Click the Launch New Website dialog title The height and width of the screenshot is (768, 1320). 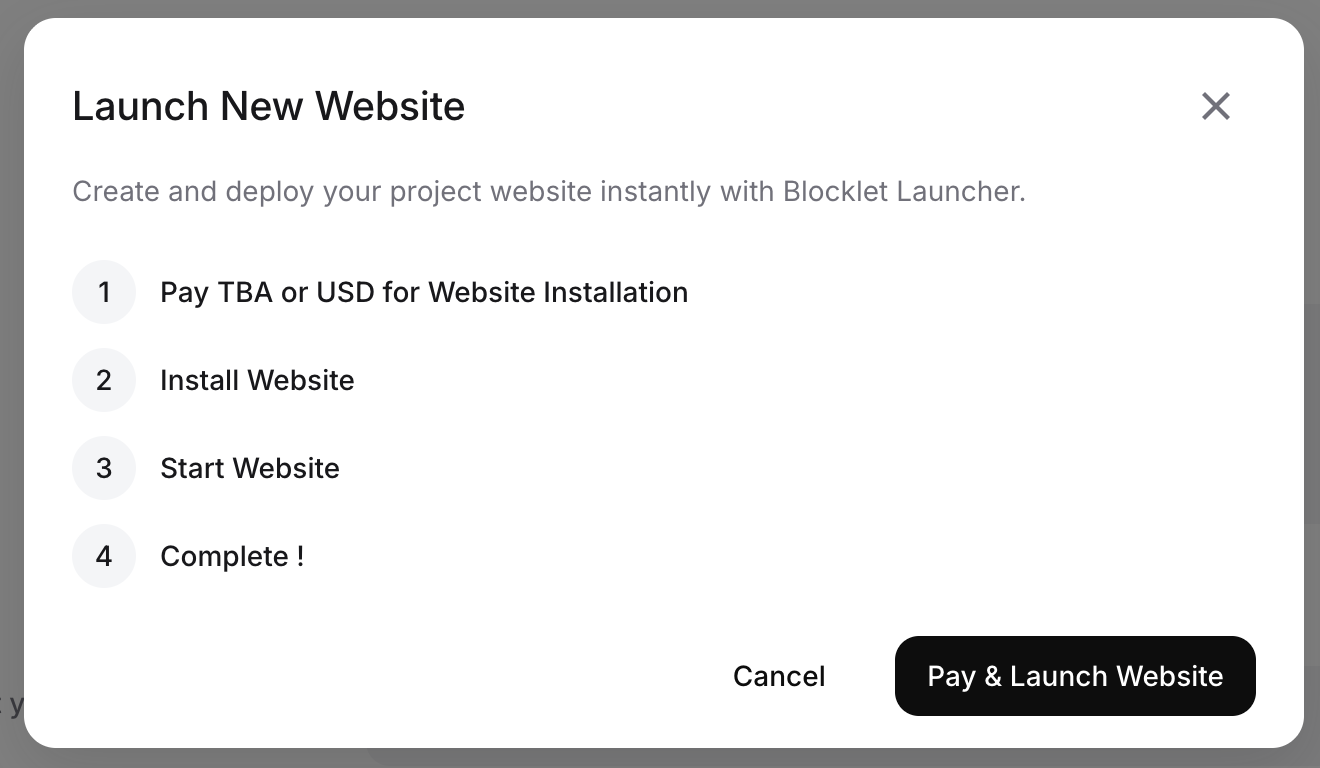pos(268,106)
